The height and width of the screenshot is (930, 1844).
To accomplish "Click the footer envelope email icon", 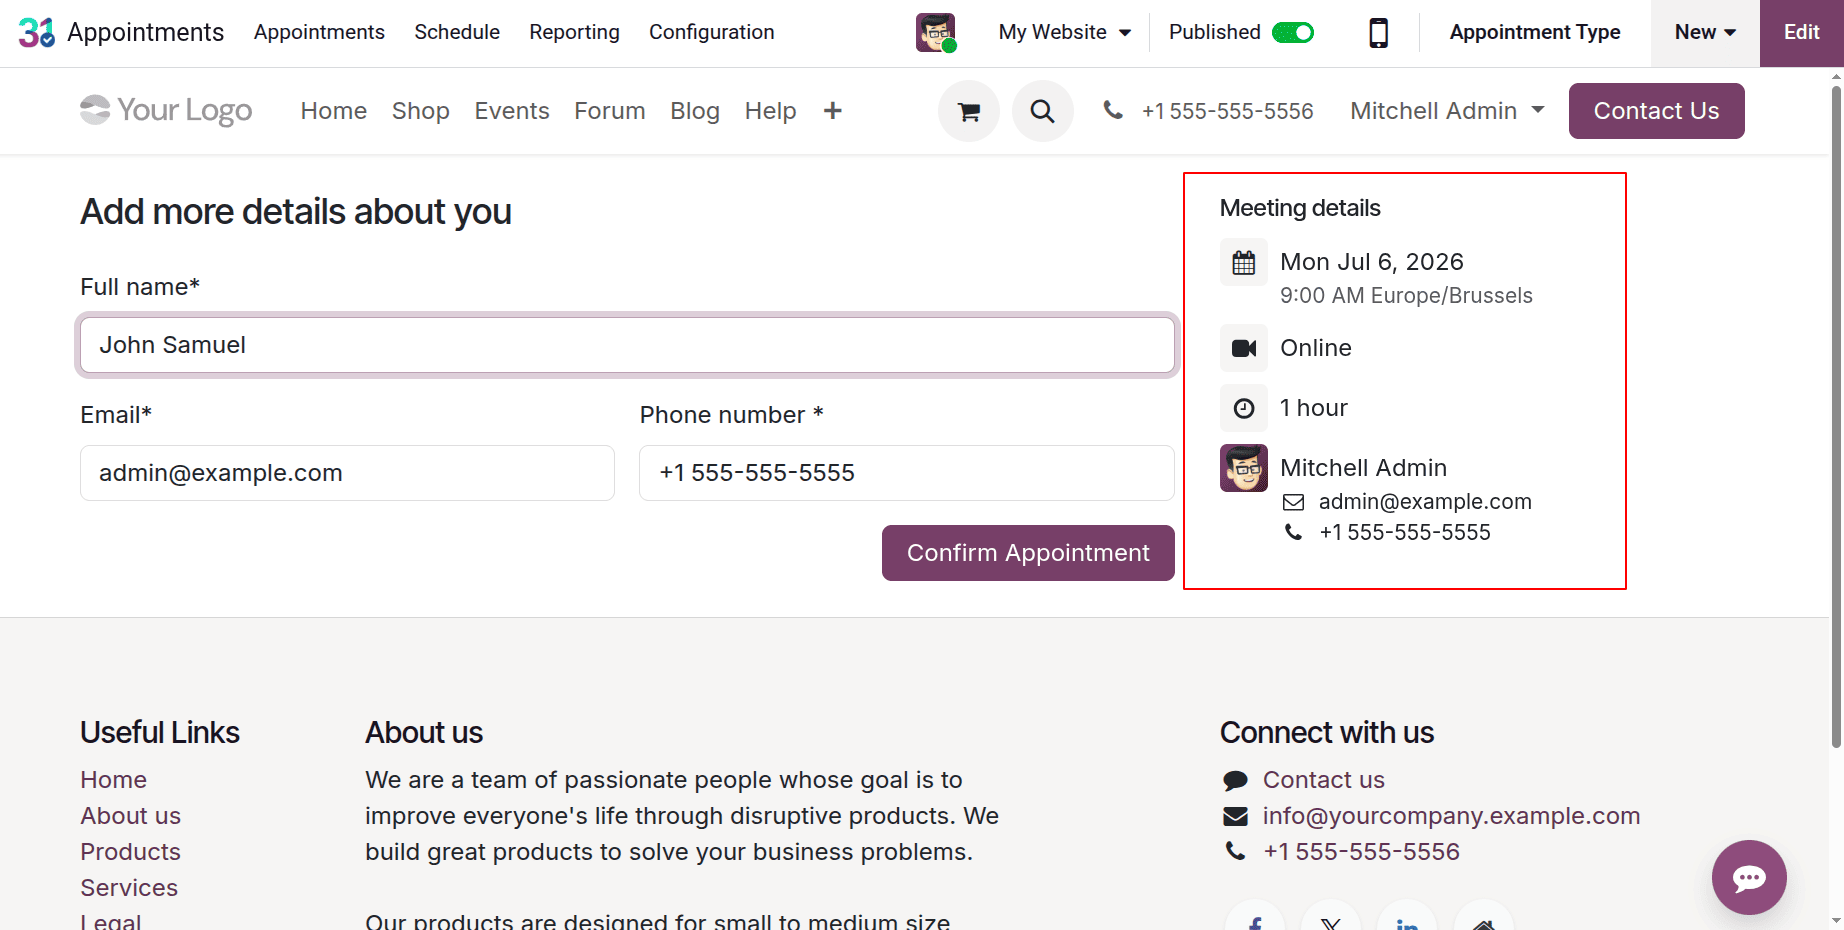I will click(1236, 816).
